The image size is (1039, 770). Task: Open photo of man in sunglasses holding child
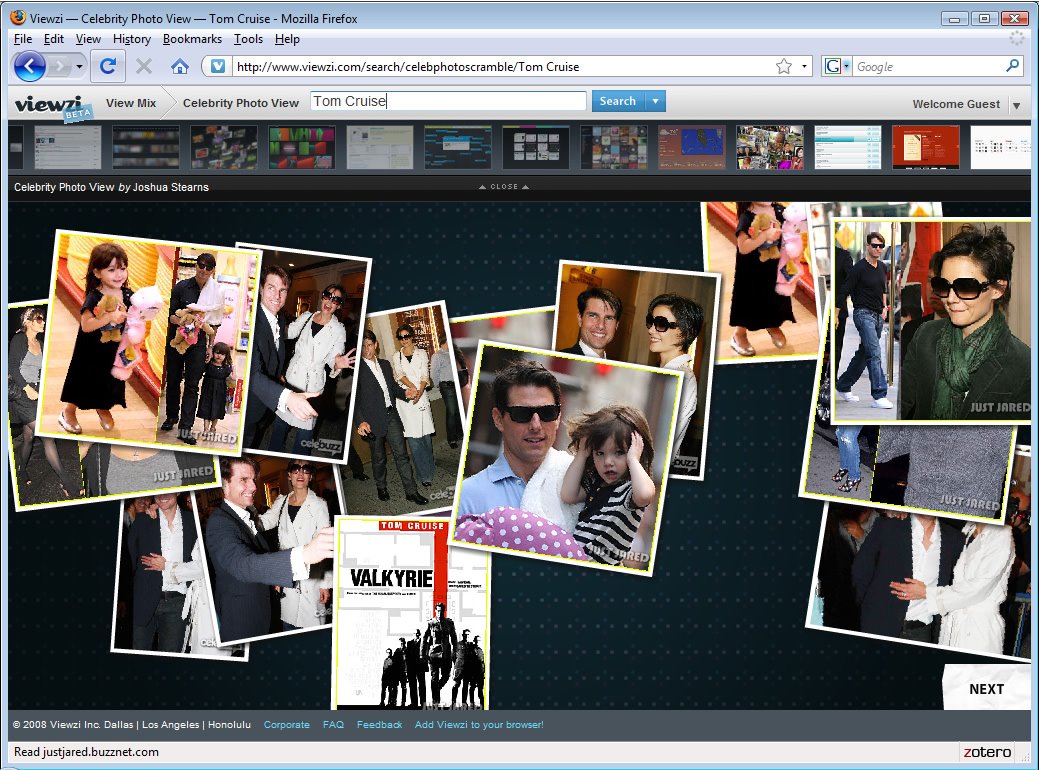tap(569, 457)
